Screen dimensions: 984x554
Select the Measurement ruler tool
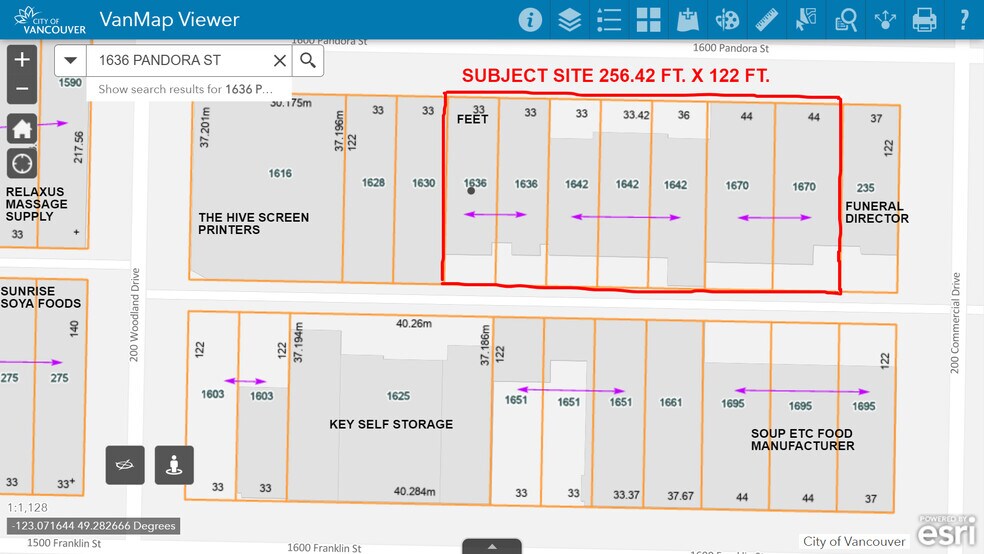coord(766,19)
